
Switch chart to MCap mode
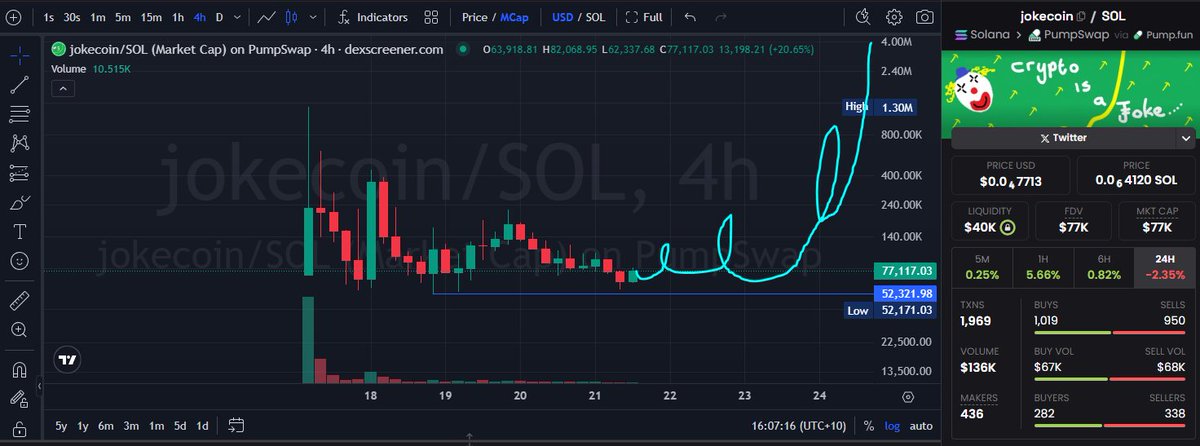(515, 17)
